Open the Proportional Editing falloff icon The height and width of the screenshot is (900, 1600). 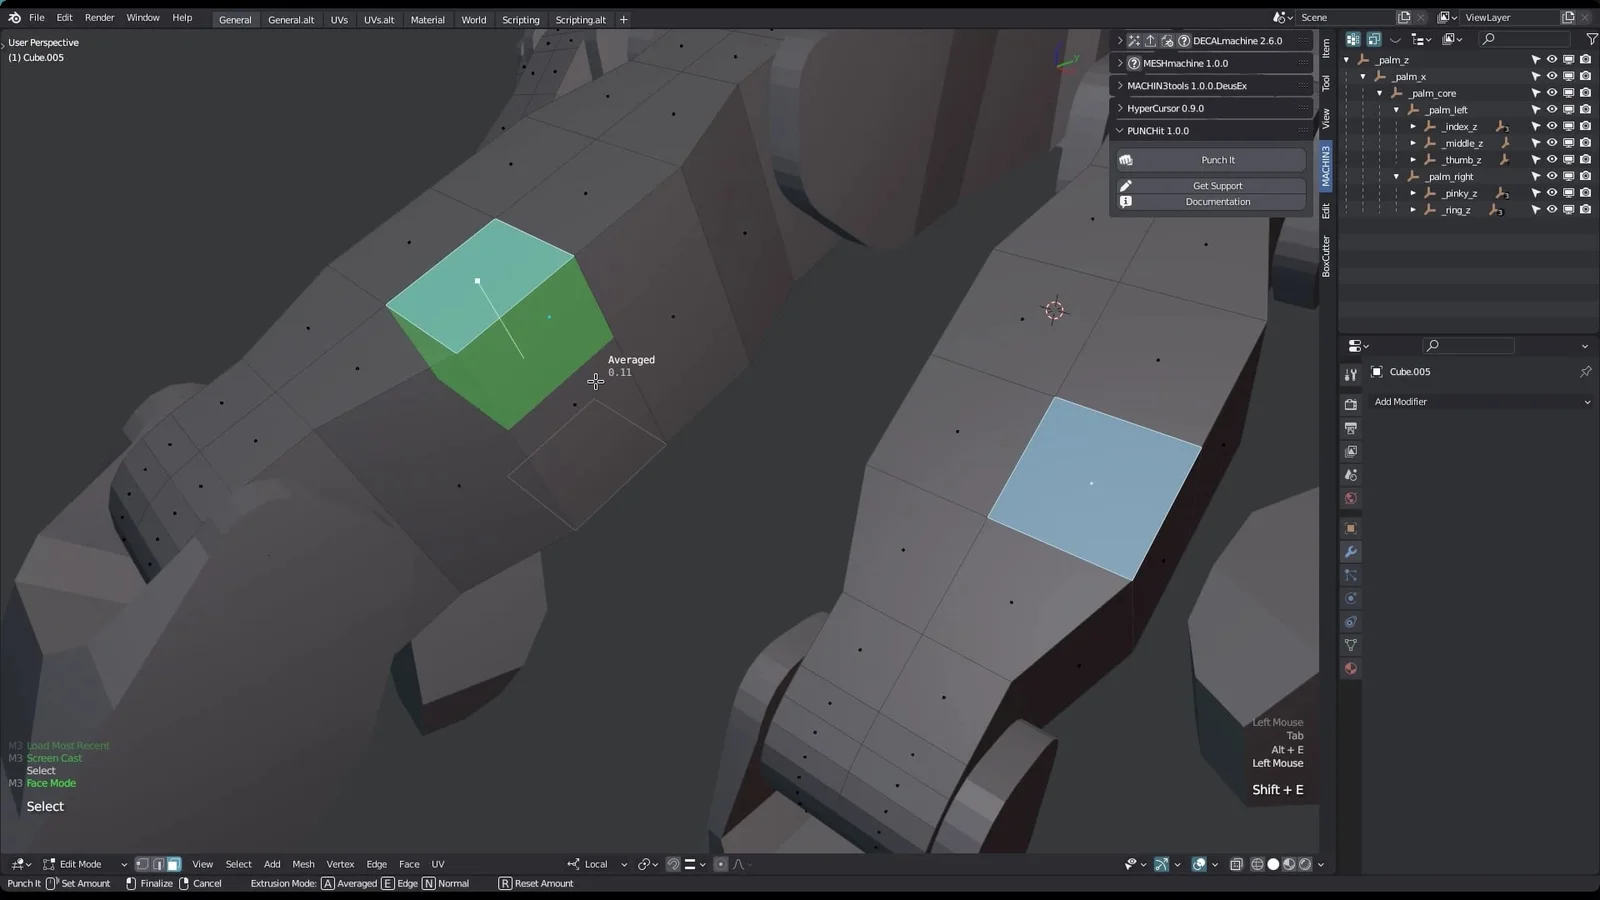tap(738, 864)
